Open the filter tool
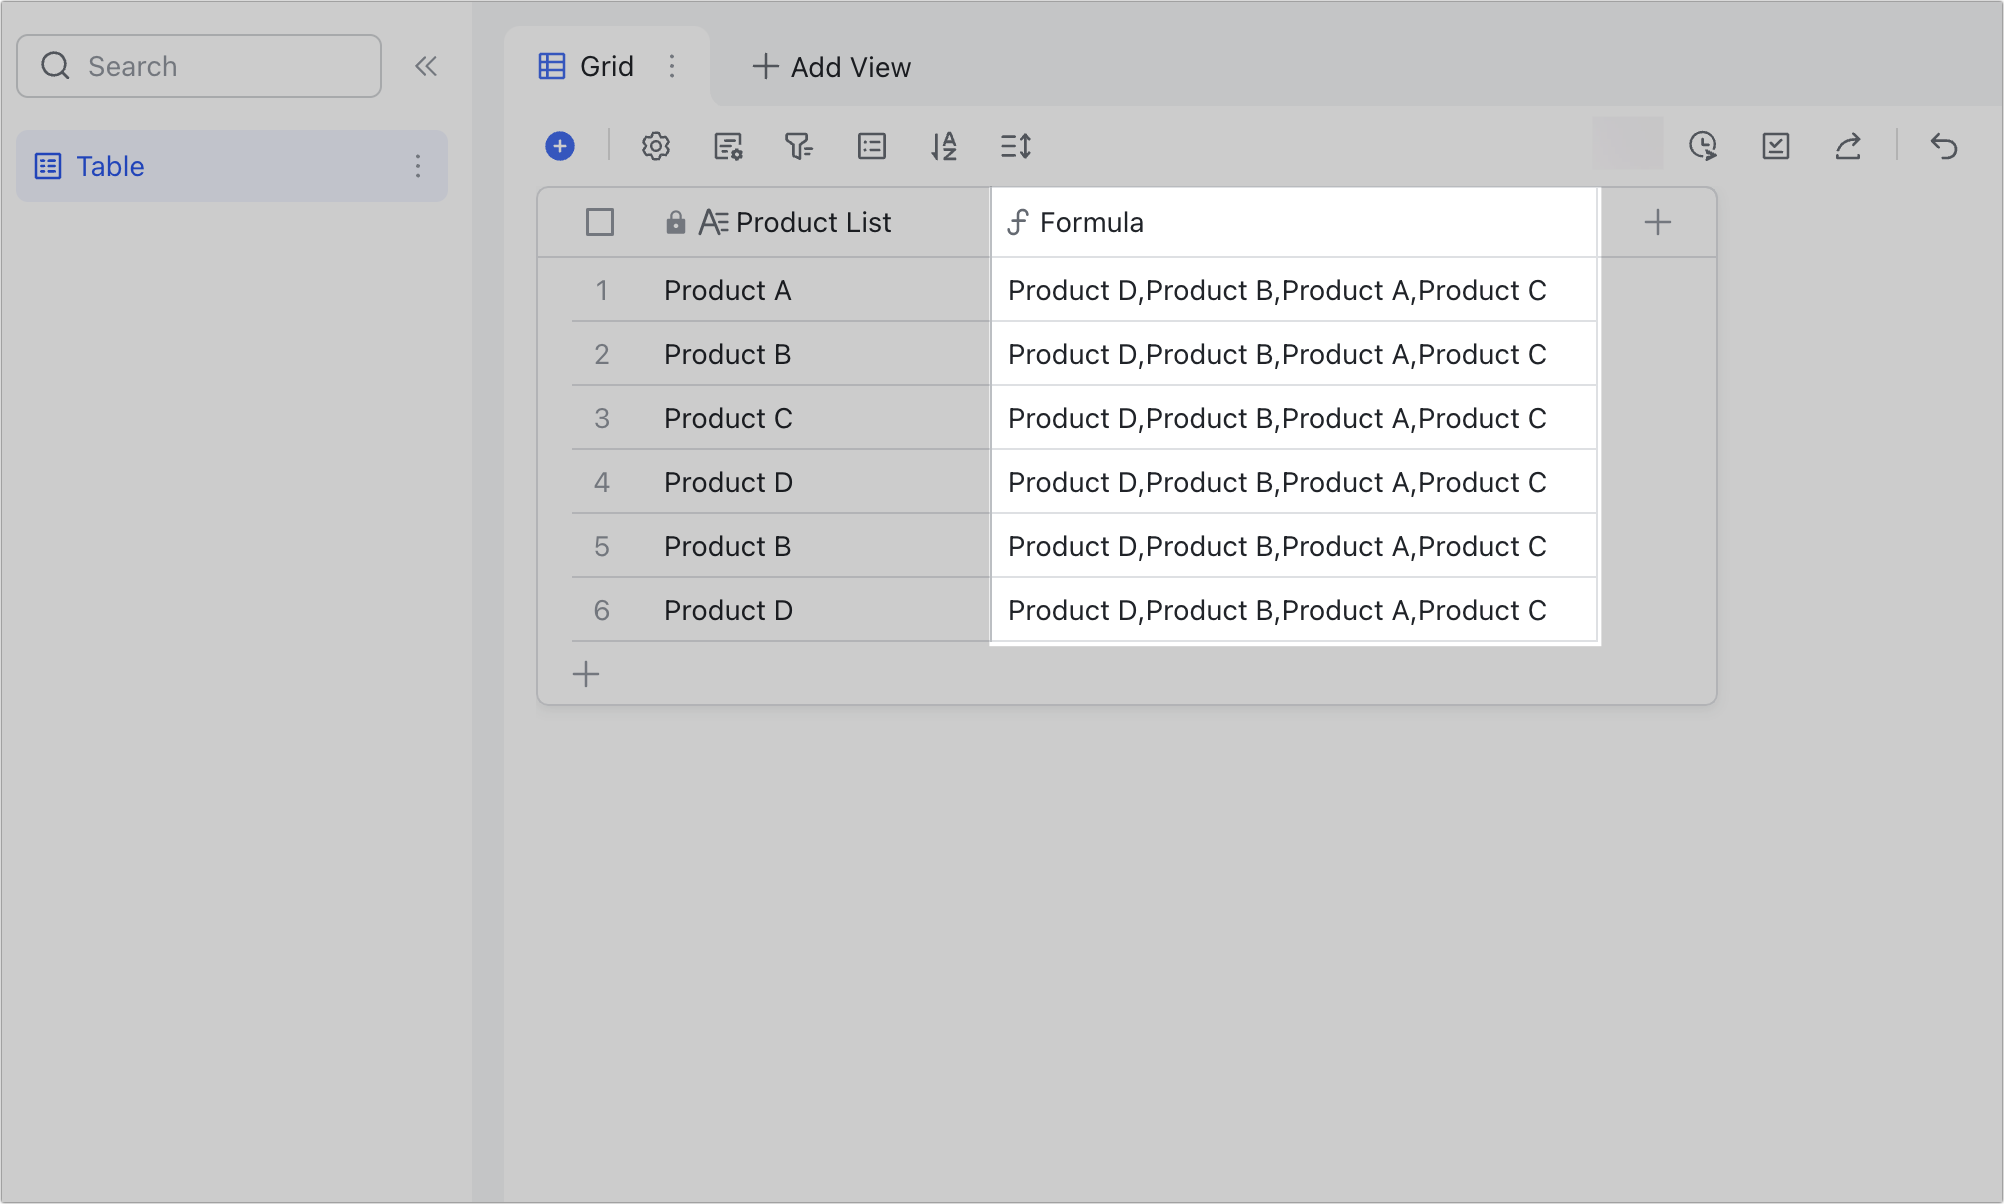This screenshot has width=2004, height=1204. tap(799, 146)
